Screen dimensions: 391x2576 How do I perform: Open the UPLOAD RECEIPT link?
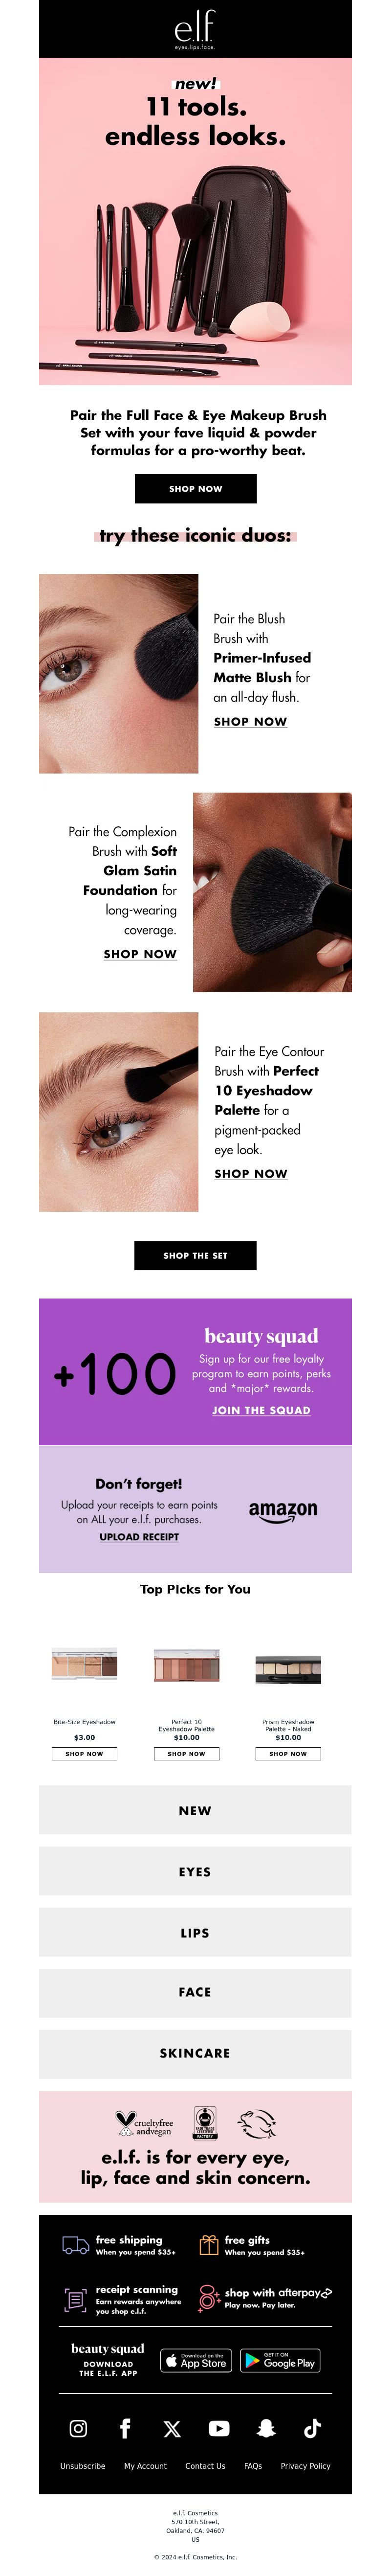pos(139,1537)
